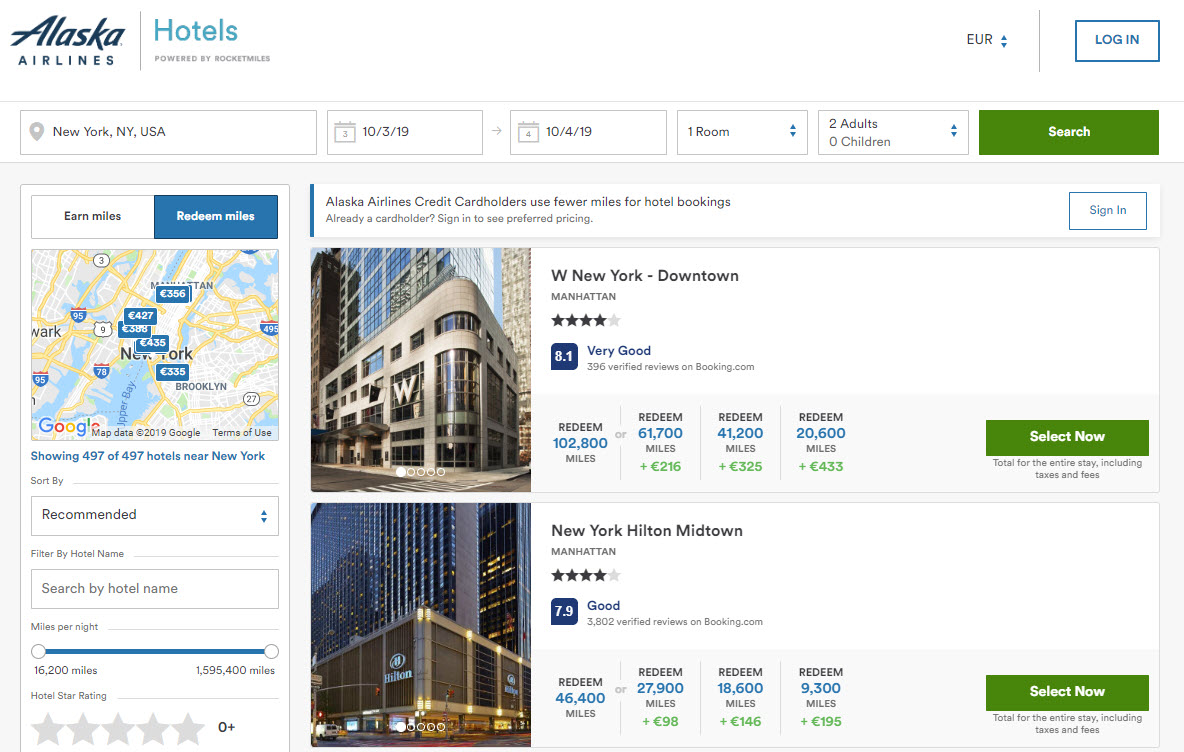Open the check-out calendar icon
This screenshot has width=1184, height=752.
click(528, 132)
